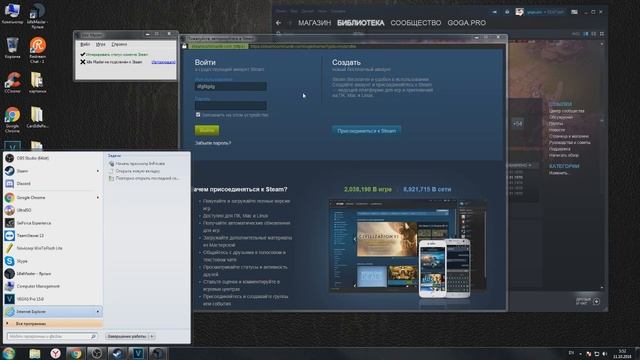Show hidden system tray icons
640x360 pixels.
[580, 353]
